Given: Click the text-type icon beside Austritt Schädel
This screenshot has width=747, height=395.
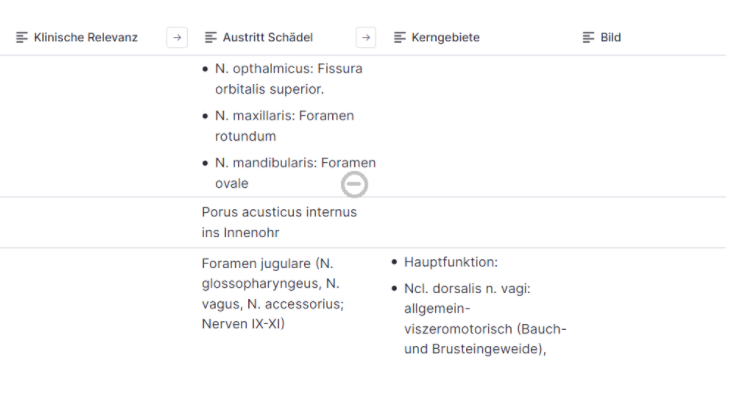Looking at the screenshot, I should tap(211, 38).
